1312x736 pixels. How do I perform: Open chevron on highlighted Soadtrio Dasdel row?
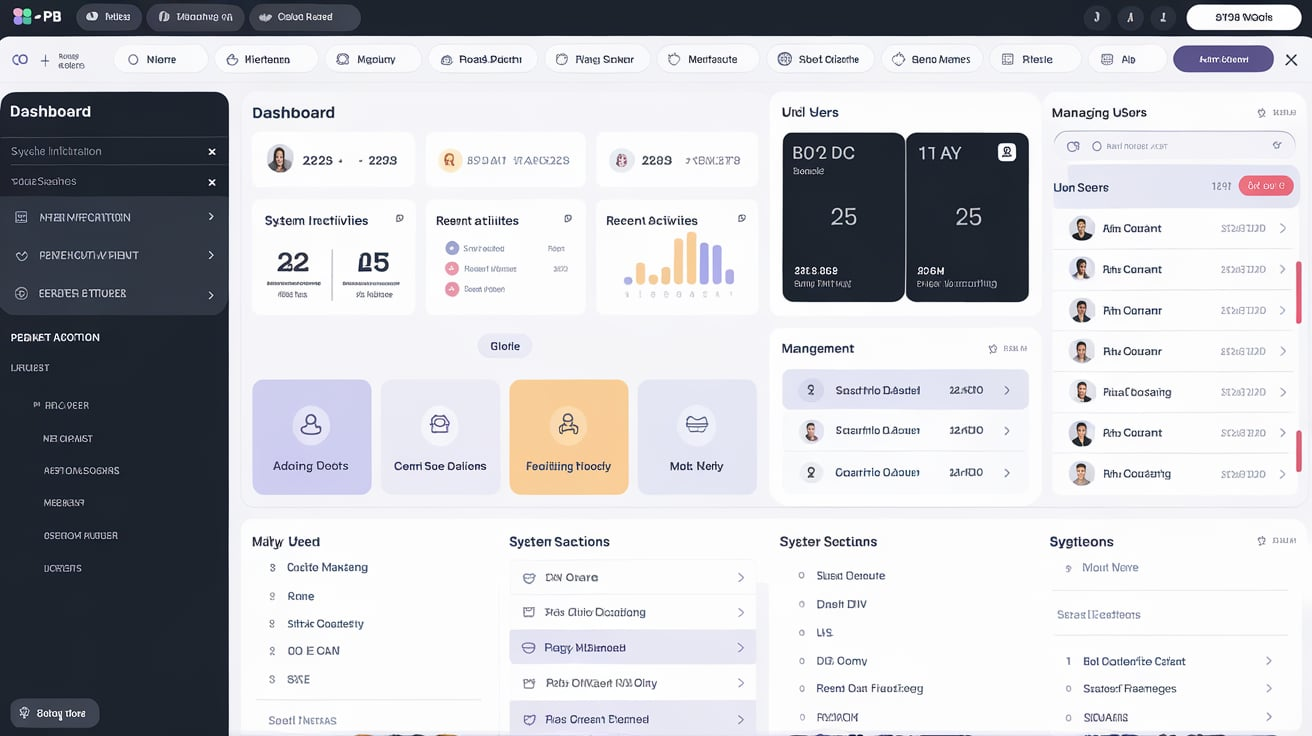tap(1007, 390)
